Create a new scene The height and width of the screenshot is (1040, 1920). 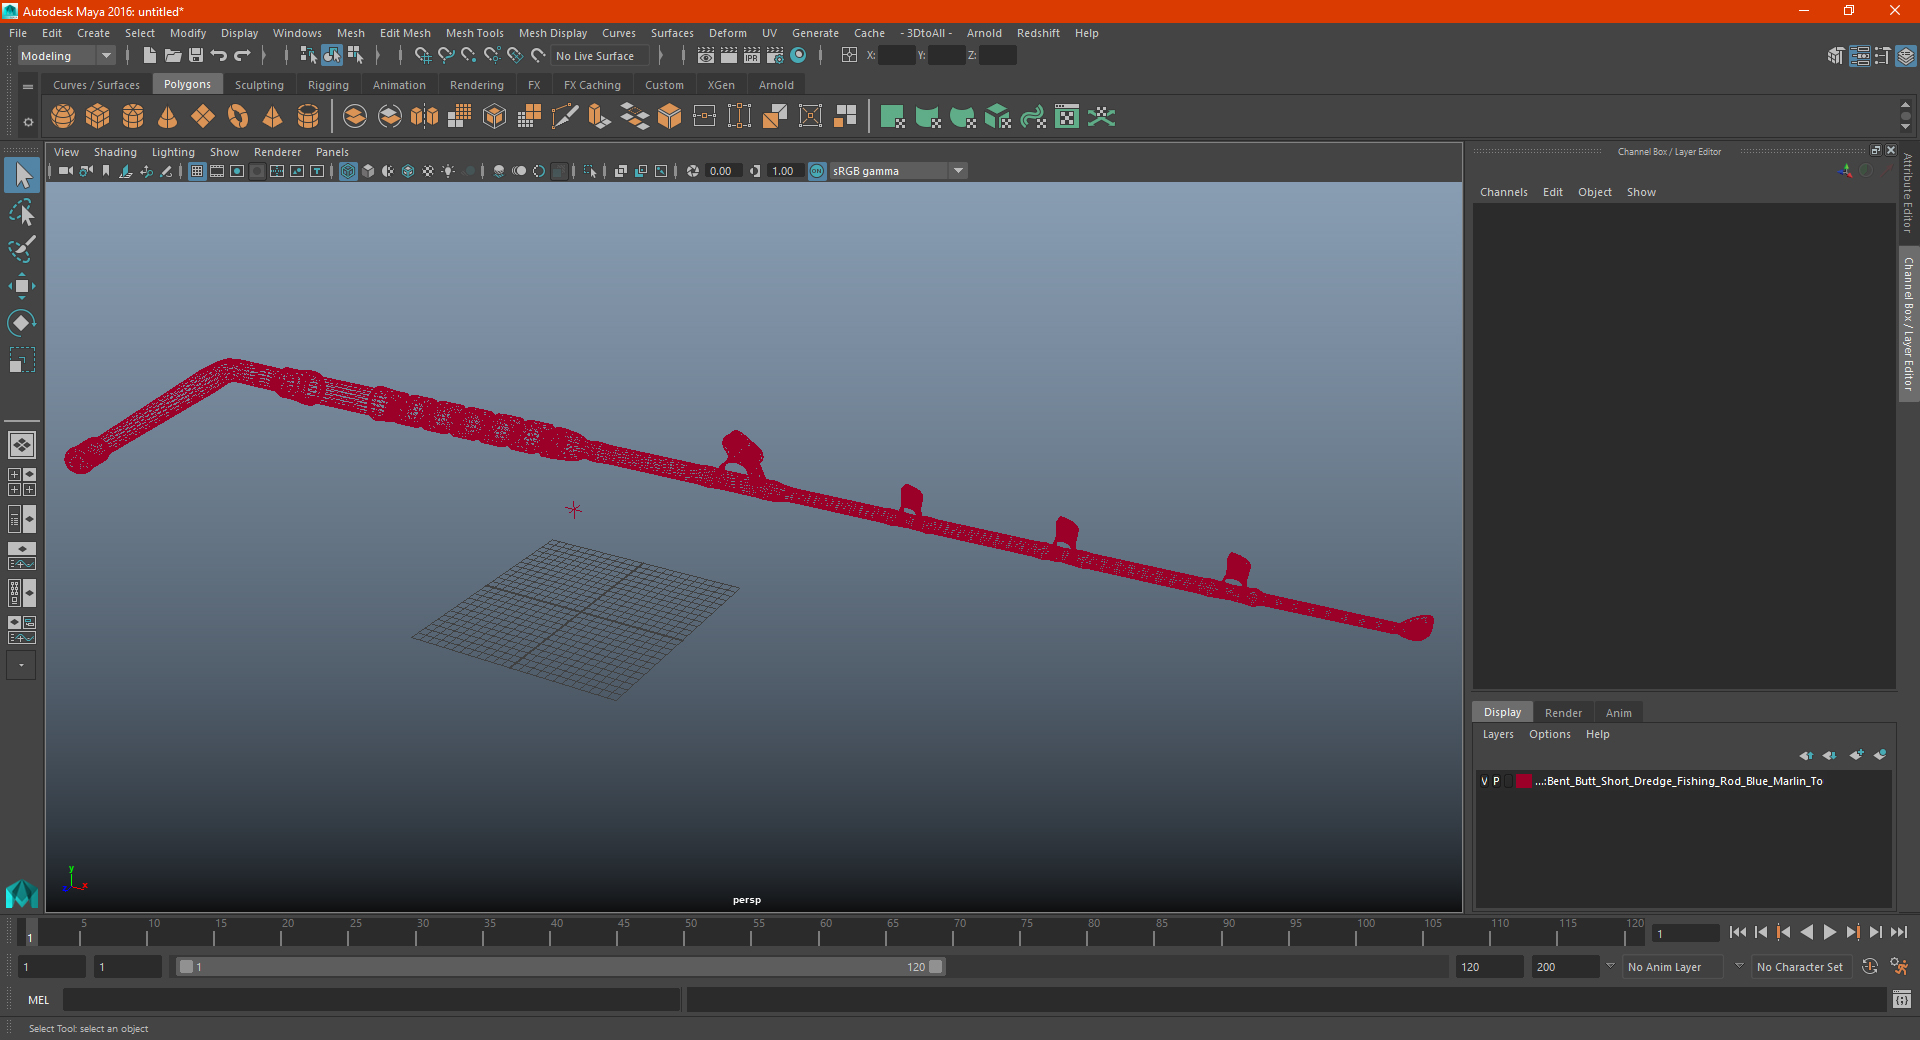(150, 56)
